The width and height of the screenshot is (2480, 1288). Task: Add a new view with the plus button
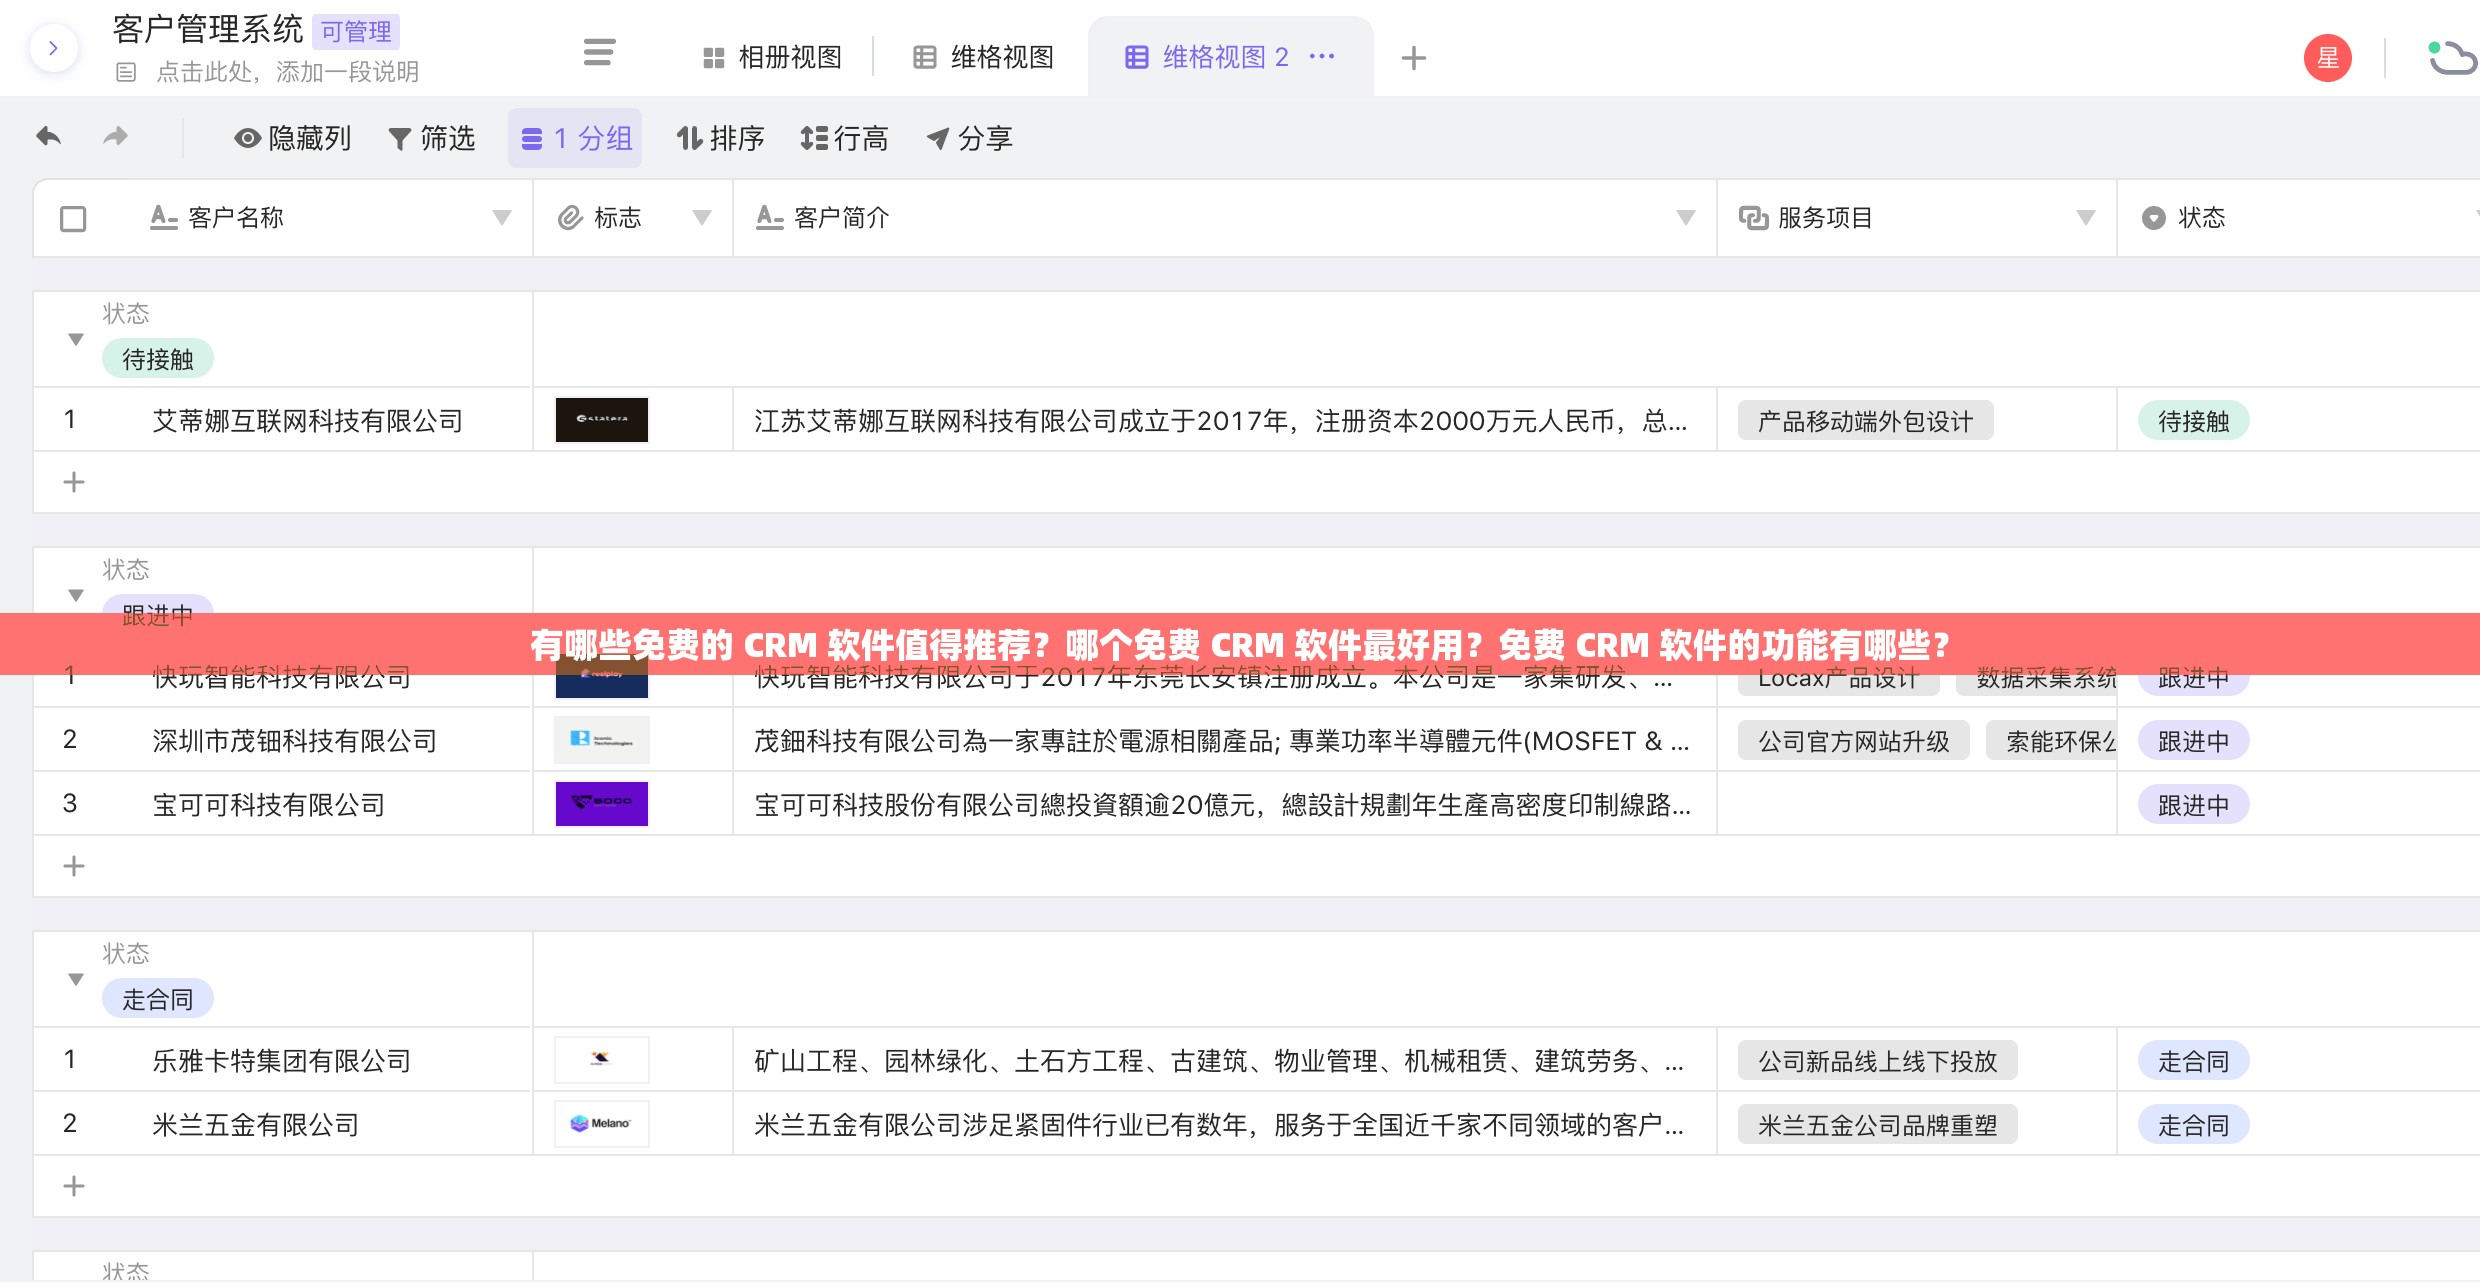[x=1414, y=57]
